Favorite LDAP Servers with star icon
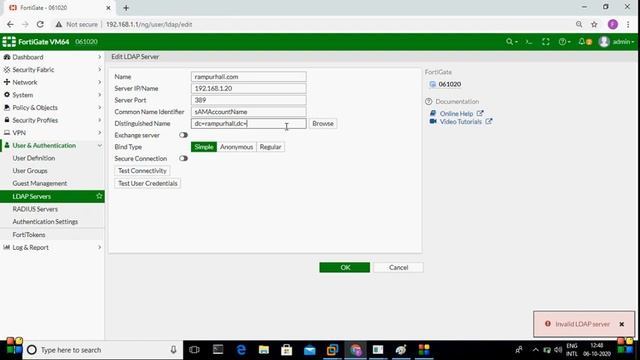The image size is (640, 360). [x=99, y=196]
